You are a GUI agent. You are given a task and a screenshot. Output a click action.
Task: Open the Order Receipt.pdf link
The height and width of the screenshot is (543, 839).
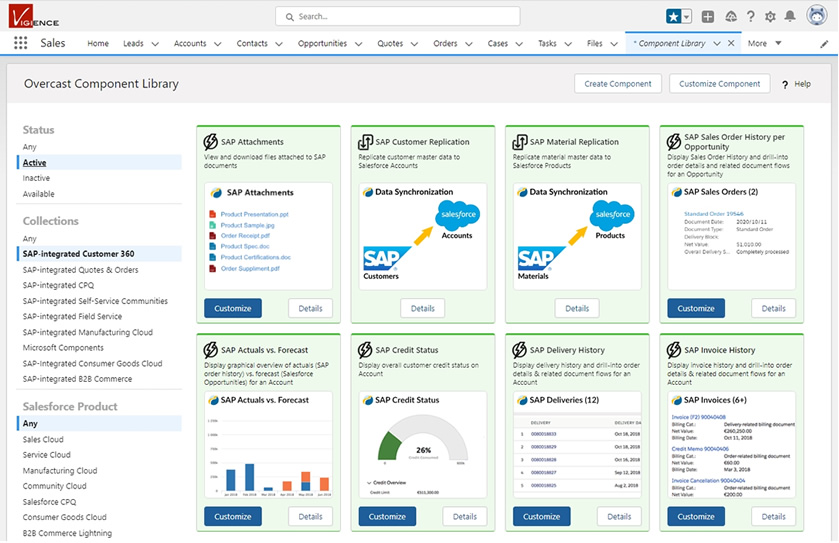[x=245, y=235]
